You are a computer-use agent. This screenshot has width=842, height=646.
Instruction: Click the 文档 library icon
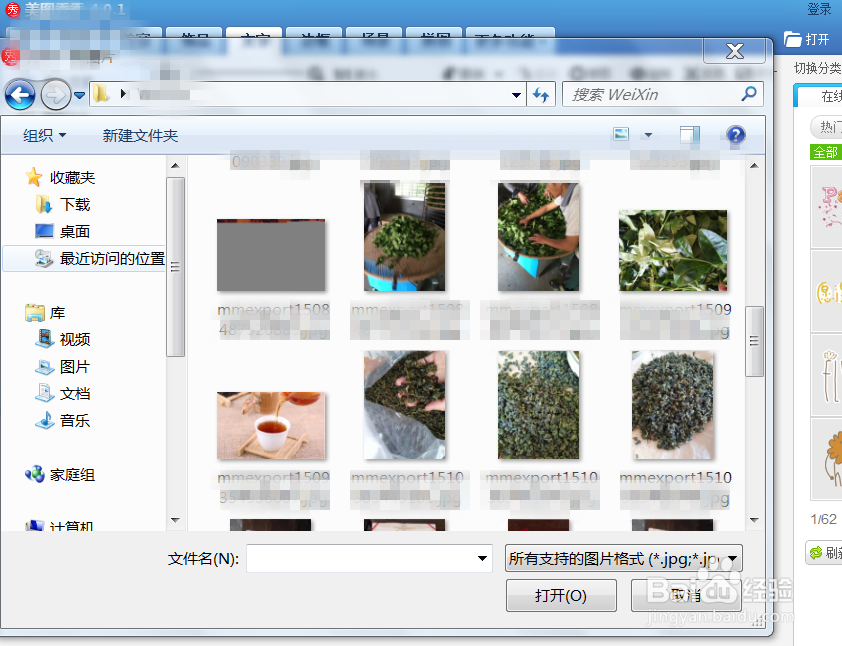(45, 393)
